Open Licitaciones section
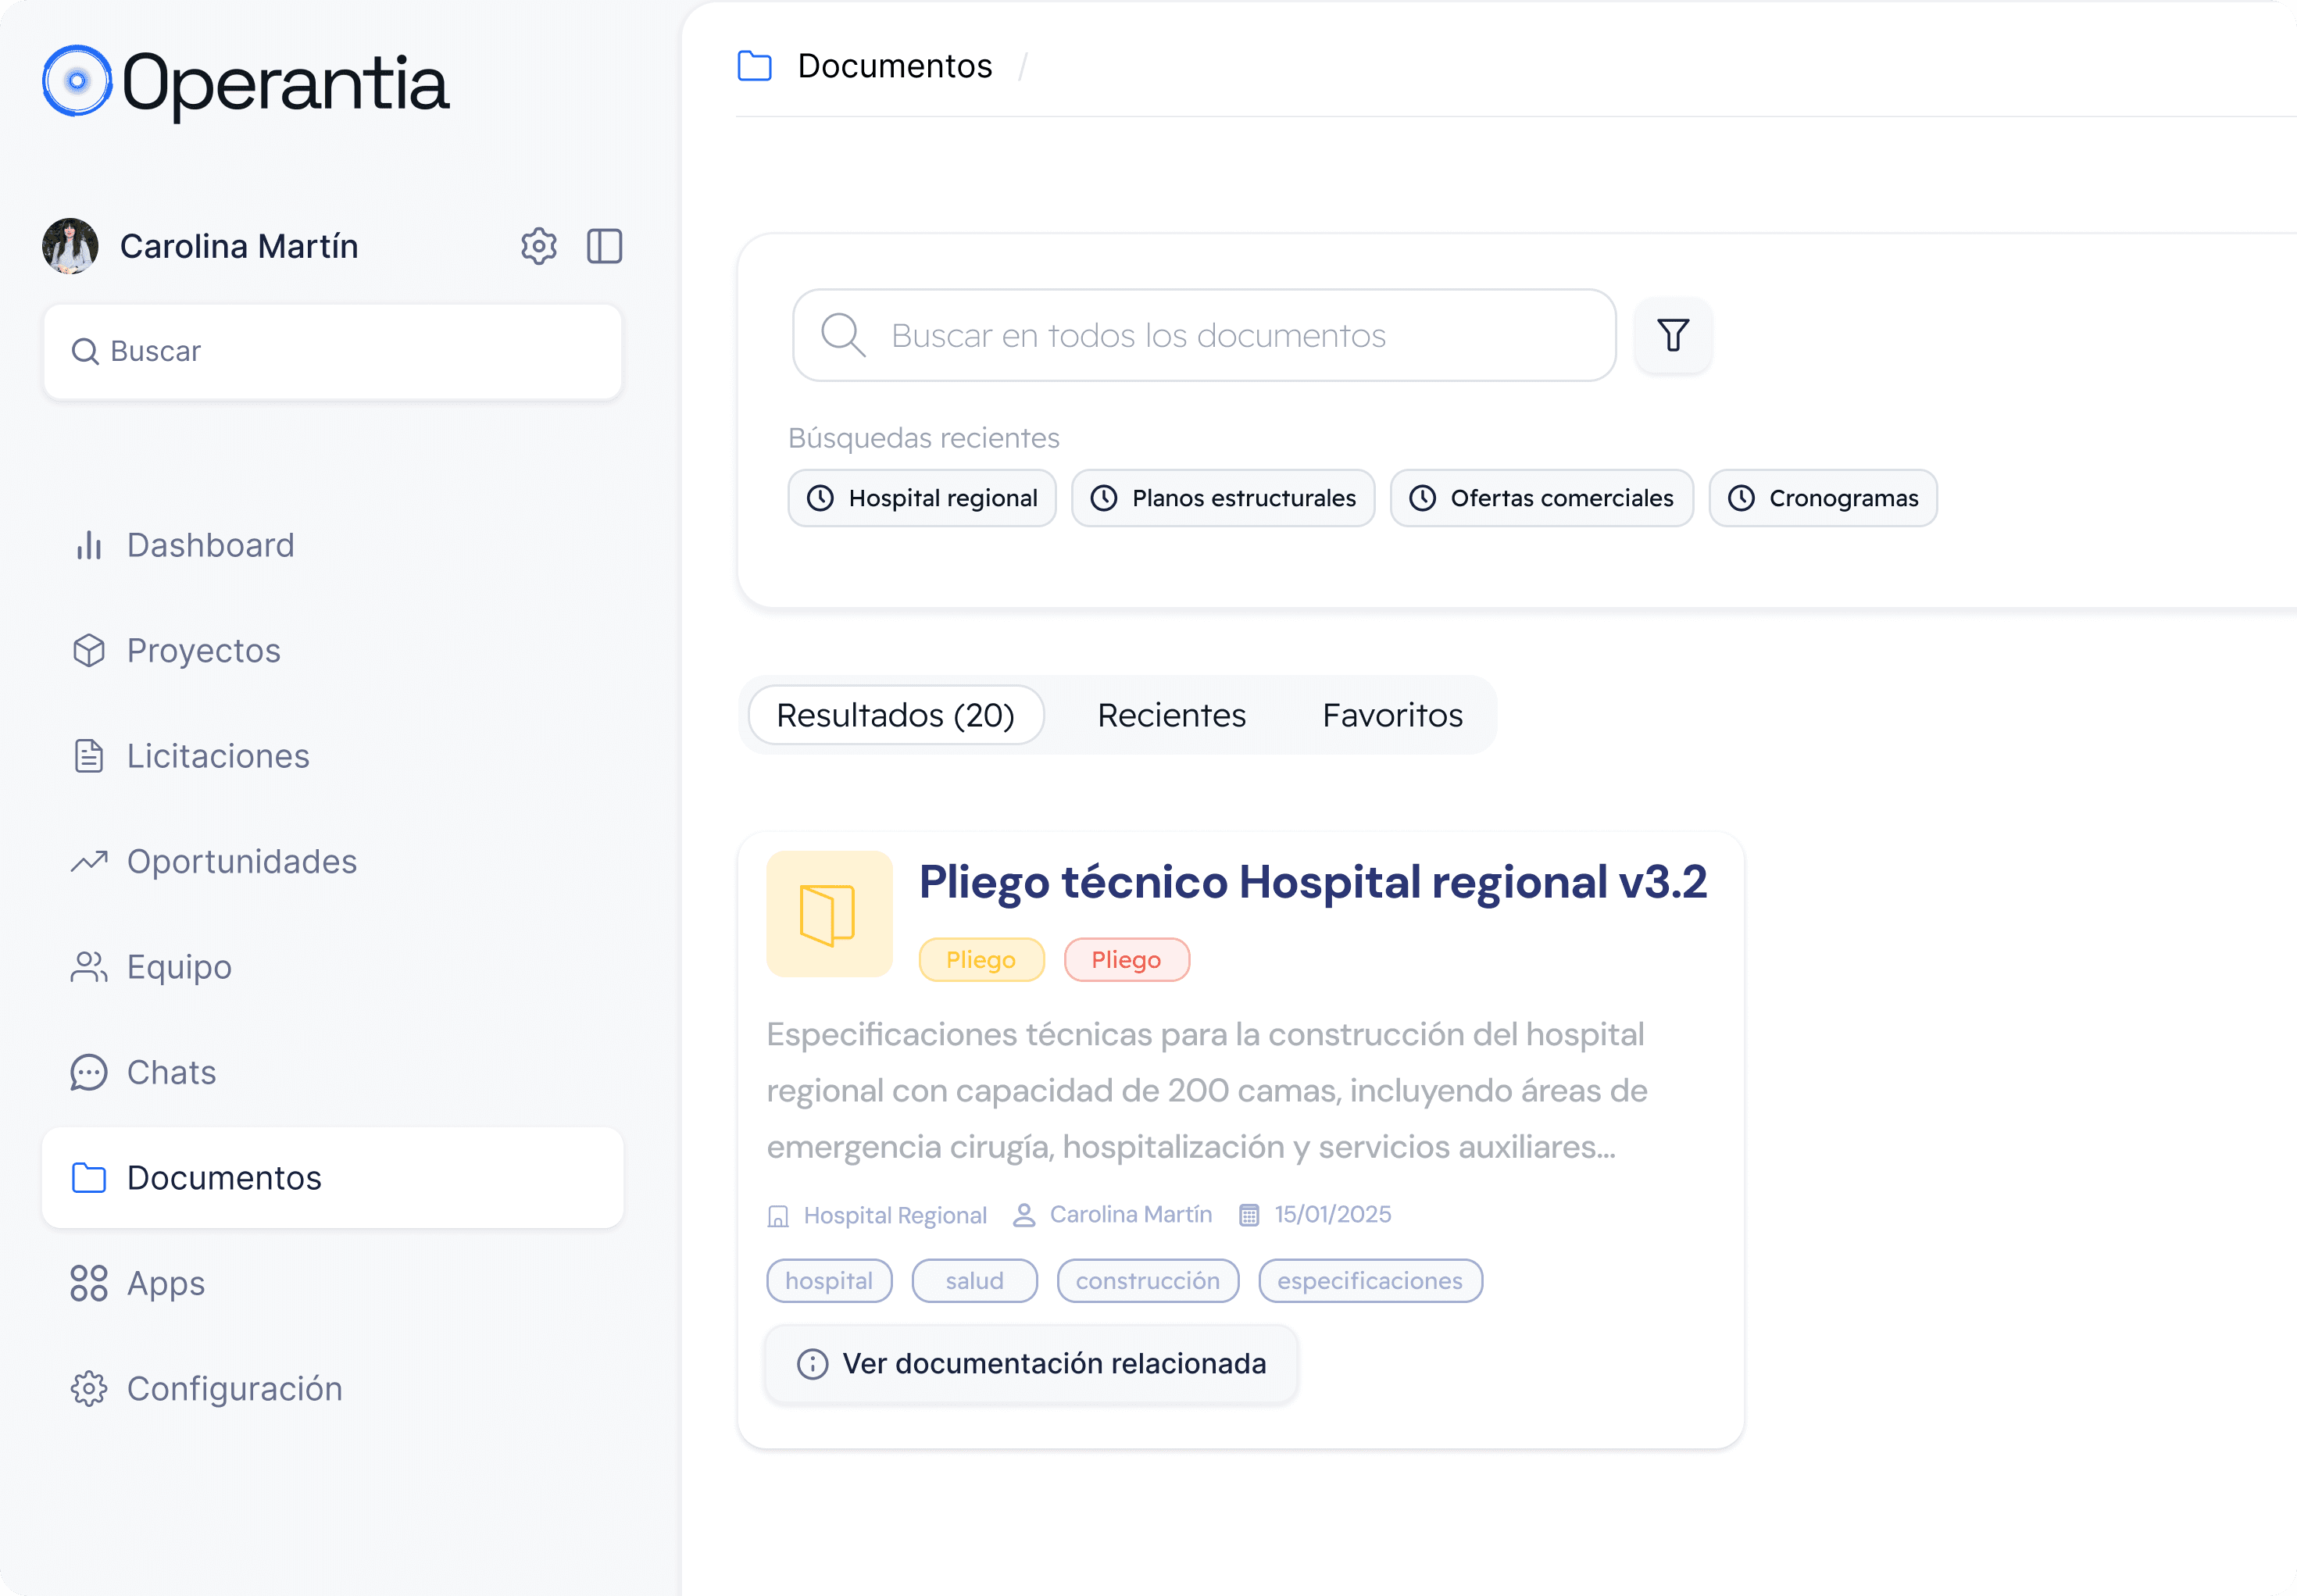This screenshot has width=2297, height=1596. click(217, 756)
